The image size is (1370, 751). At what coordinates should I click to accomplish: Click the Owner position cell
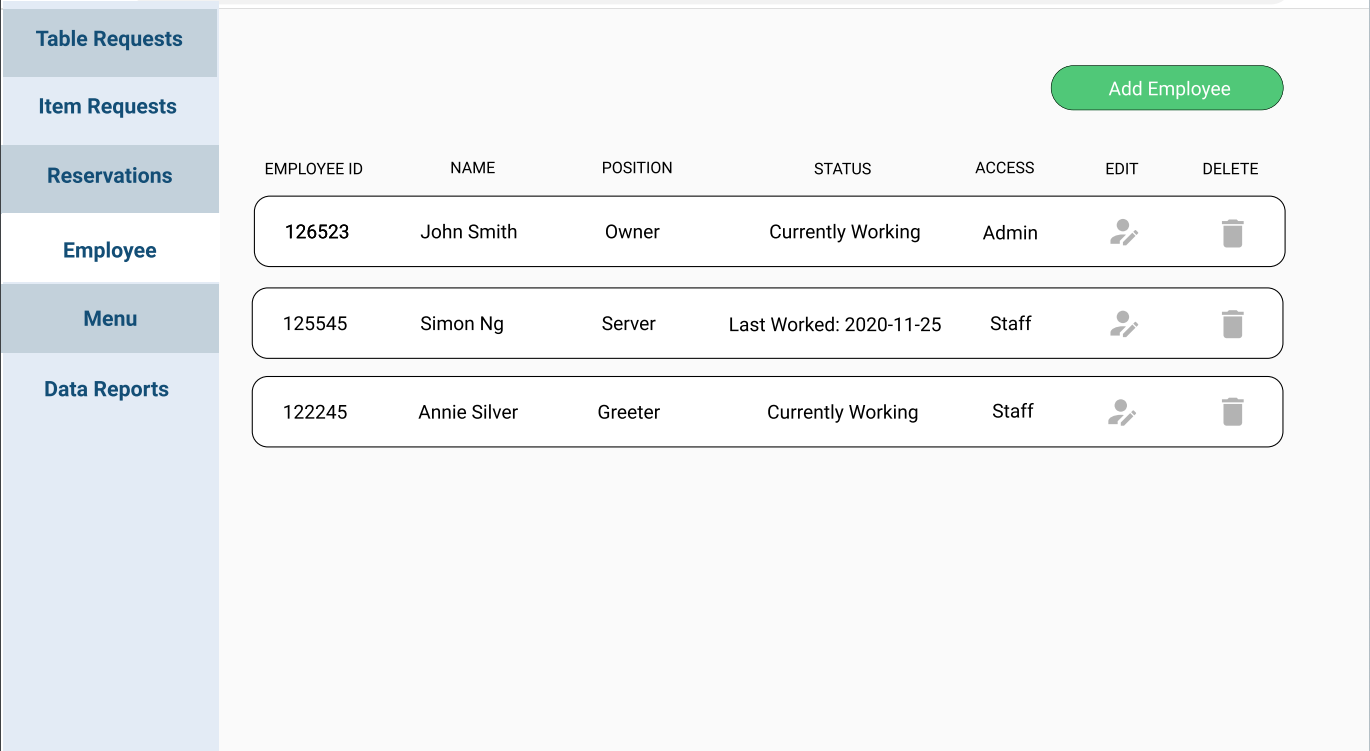(x=632, y=232)
